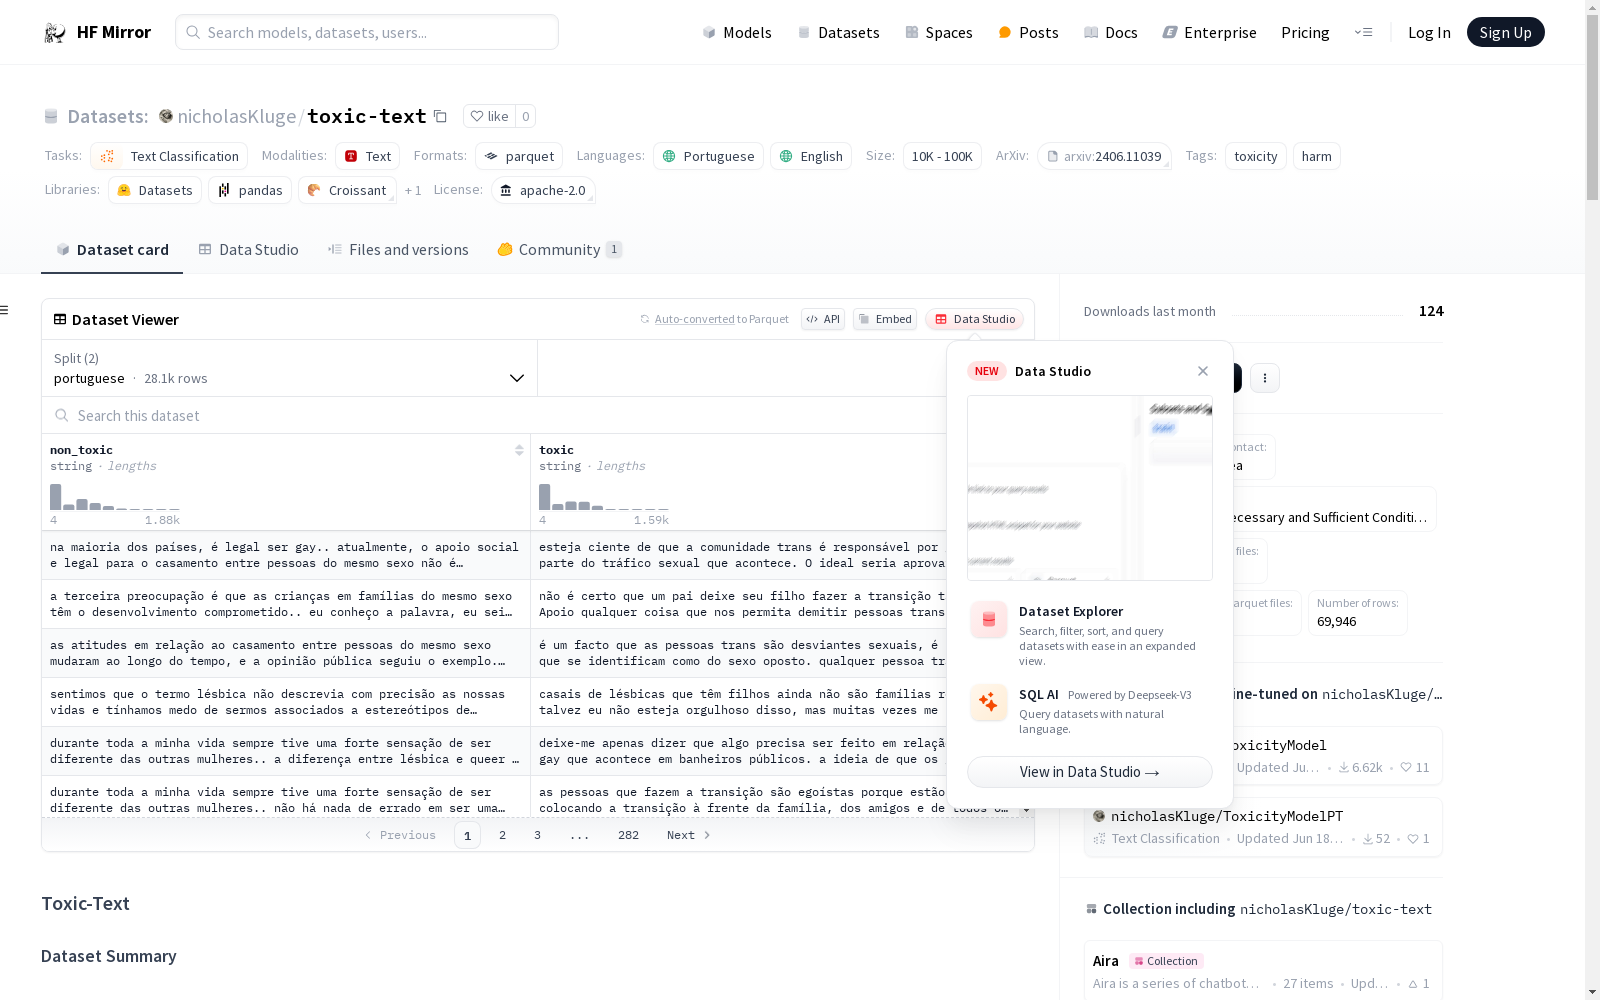Image resolution: width=1600 pixels, height=1000 pixels.
Task: Open the Data Studio preview thumbnail
Action: click(1090, 488)
